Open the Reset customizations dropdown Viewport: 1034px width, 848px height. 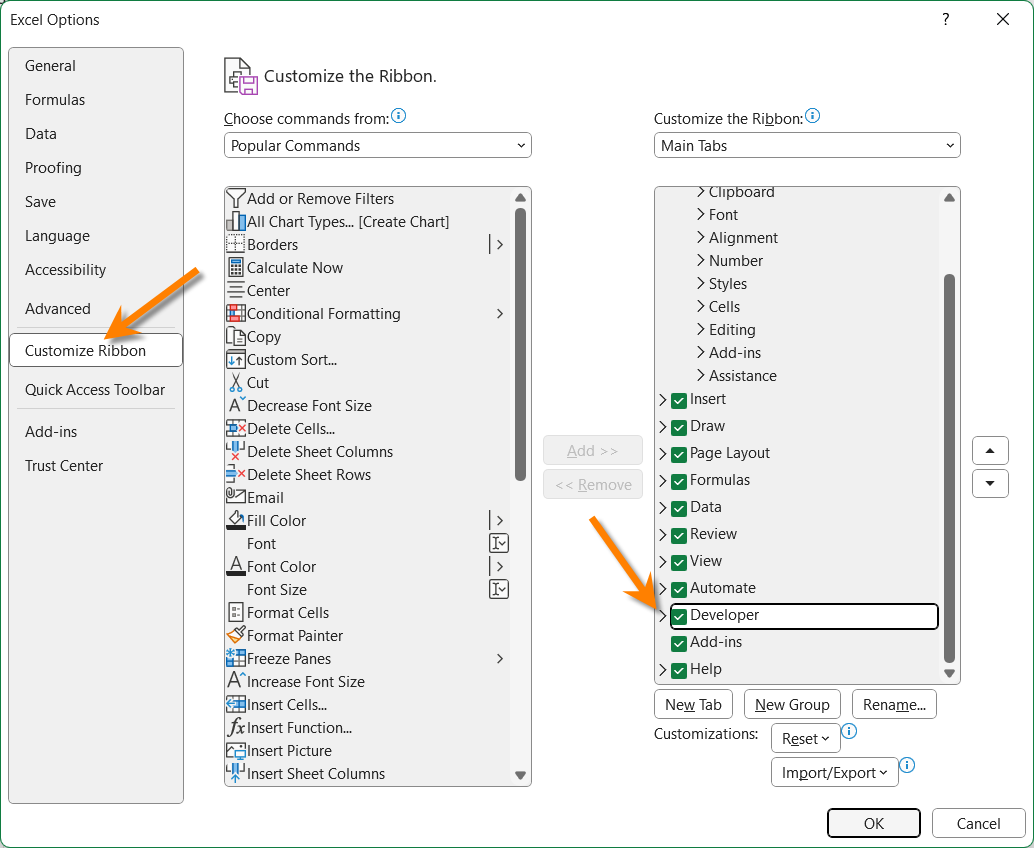tap(805, 739)
